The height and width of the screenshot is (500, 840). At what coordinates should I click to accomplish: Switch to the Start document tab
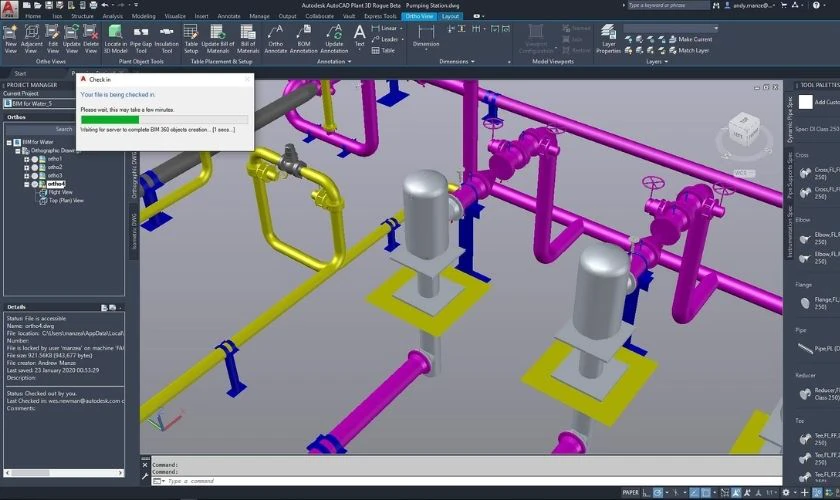(20, 73)
